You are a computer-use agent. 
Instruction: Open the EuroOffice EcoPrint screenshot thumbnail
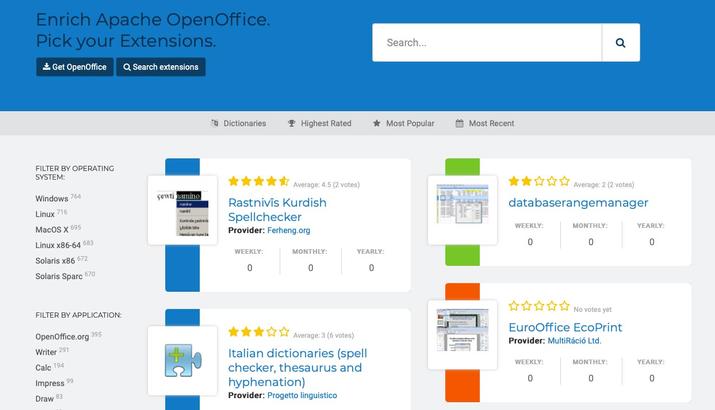(x=462, y=335)
